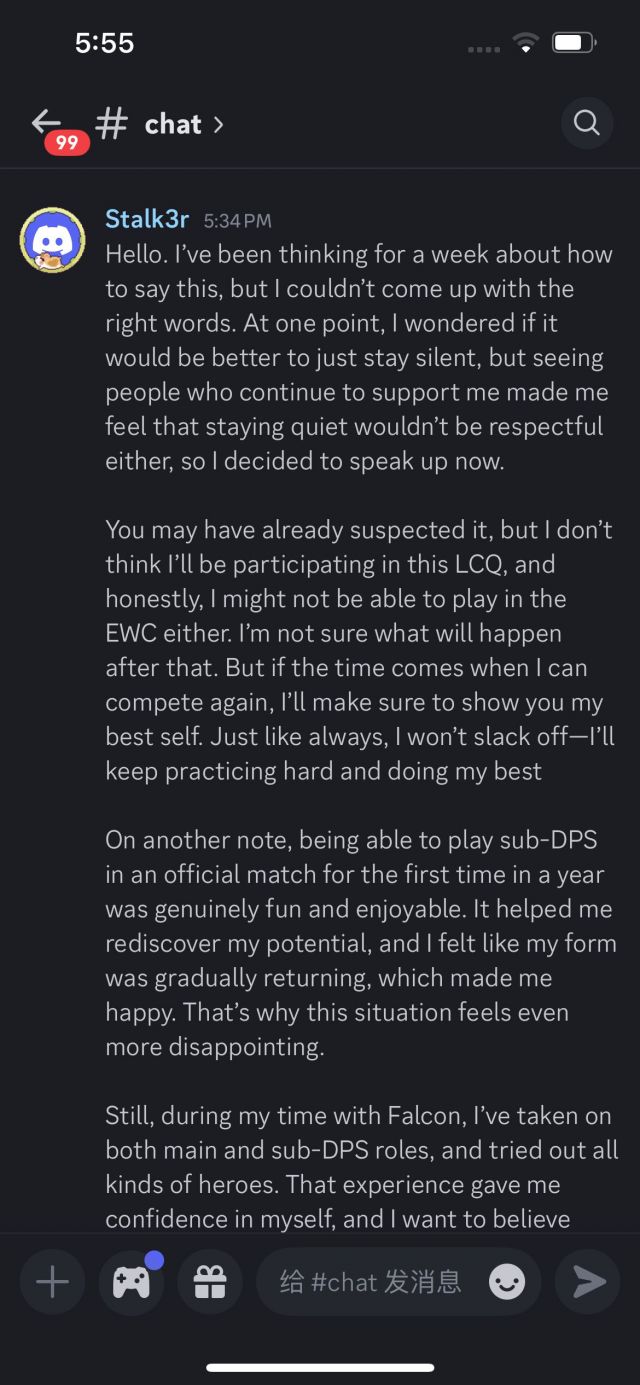
Task: Tap the 5:34 PM message timestamp
Action: pyautogui.click(x=237, y=221)
